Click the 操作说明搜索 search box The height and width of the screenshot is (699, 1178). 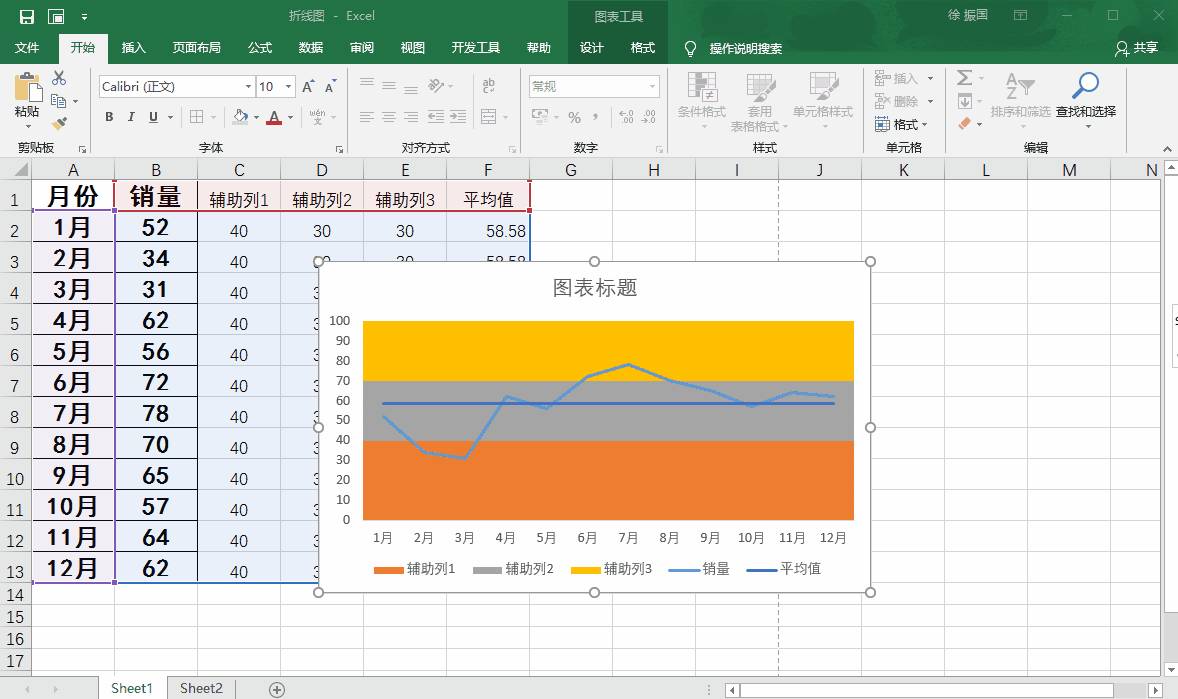coord(746,49)
